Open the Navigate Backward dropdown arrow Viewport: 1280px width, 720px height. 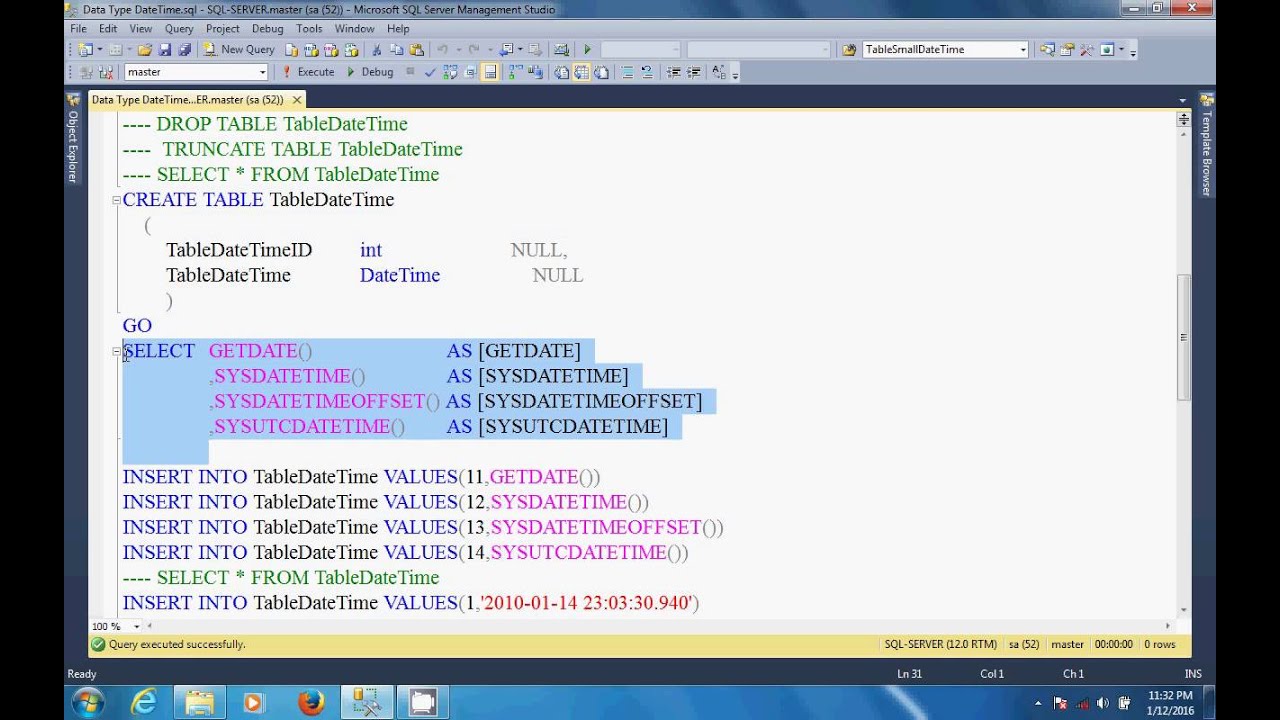[x=520, y=49]
